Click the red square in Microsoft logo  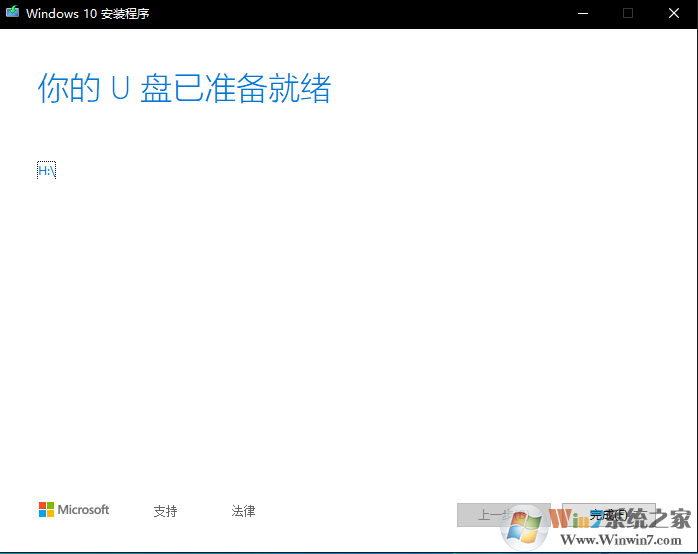(x=42, y=506)
